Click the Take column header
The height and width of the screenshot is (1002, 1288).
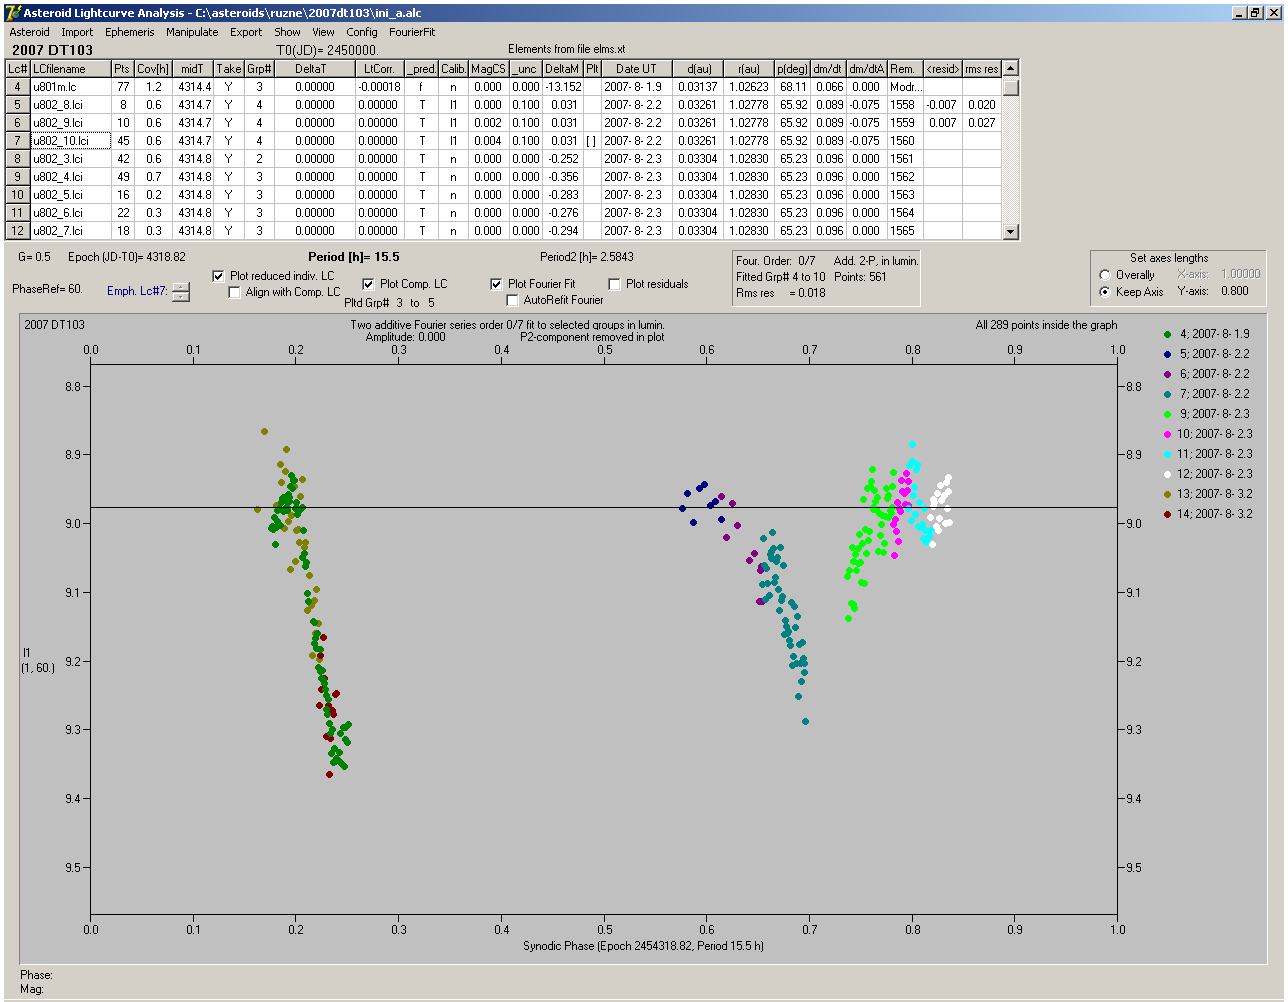click(x=229, y=69)
